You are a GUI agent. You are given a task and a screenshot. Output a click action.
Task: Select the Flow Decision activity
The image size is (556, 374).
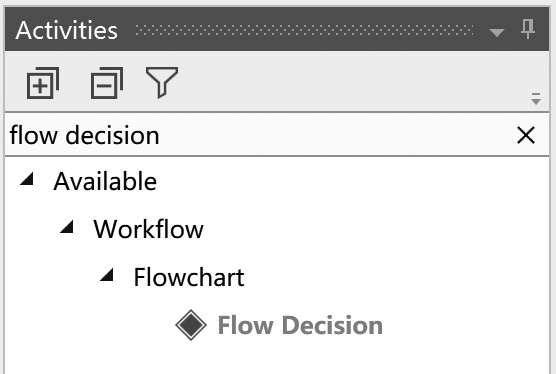click(300, 325)
